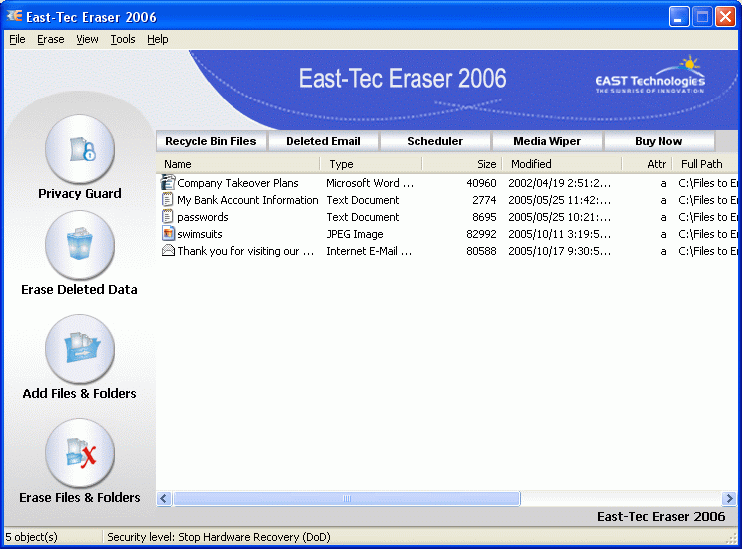Select the My Bank Account Information file name
This screenshot has height=549, width=742.
pyautogui.click(x=247, y=200)
